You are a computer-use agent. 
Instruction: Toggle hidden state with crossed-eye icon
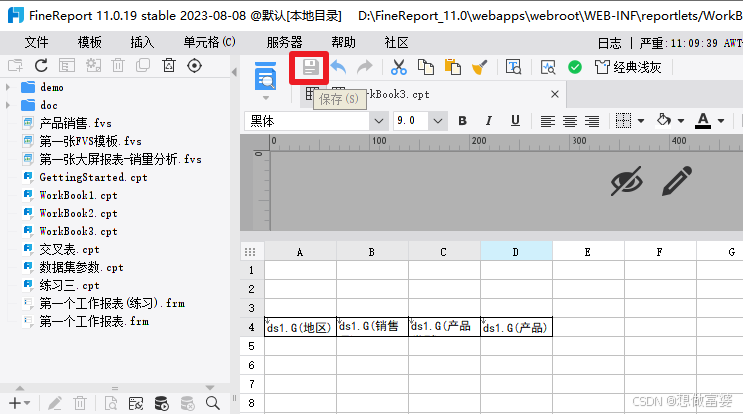pos(626,180)
